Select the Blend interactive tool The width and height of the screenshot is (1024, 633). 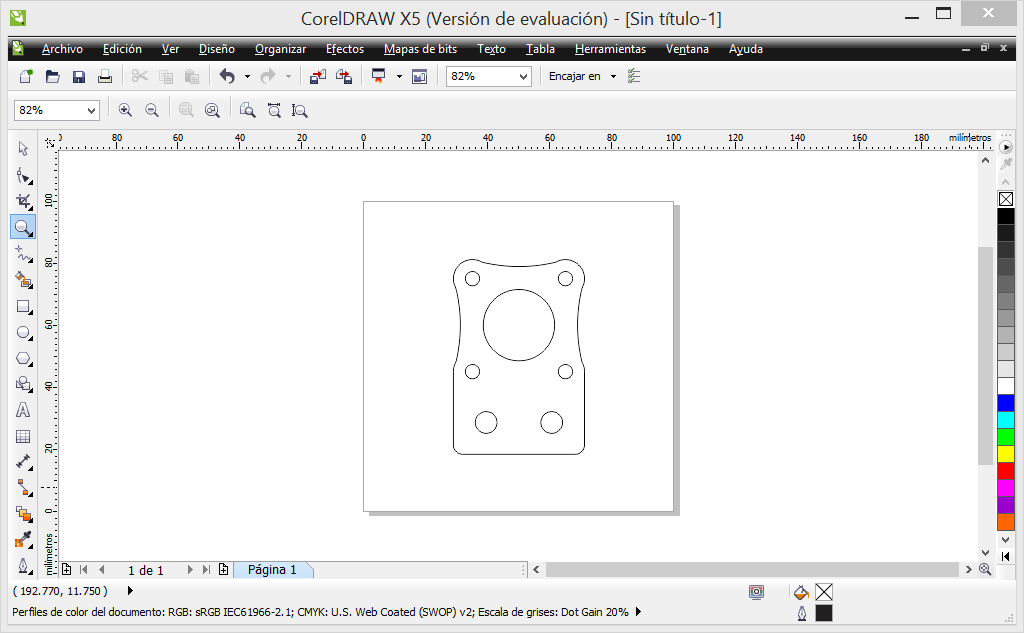pos(23,514)
